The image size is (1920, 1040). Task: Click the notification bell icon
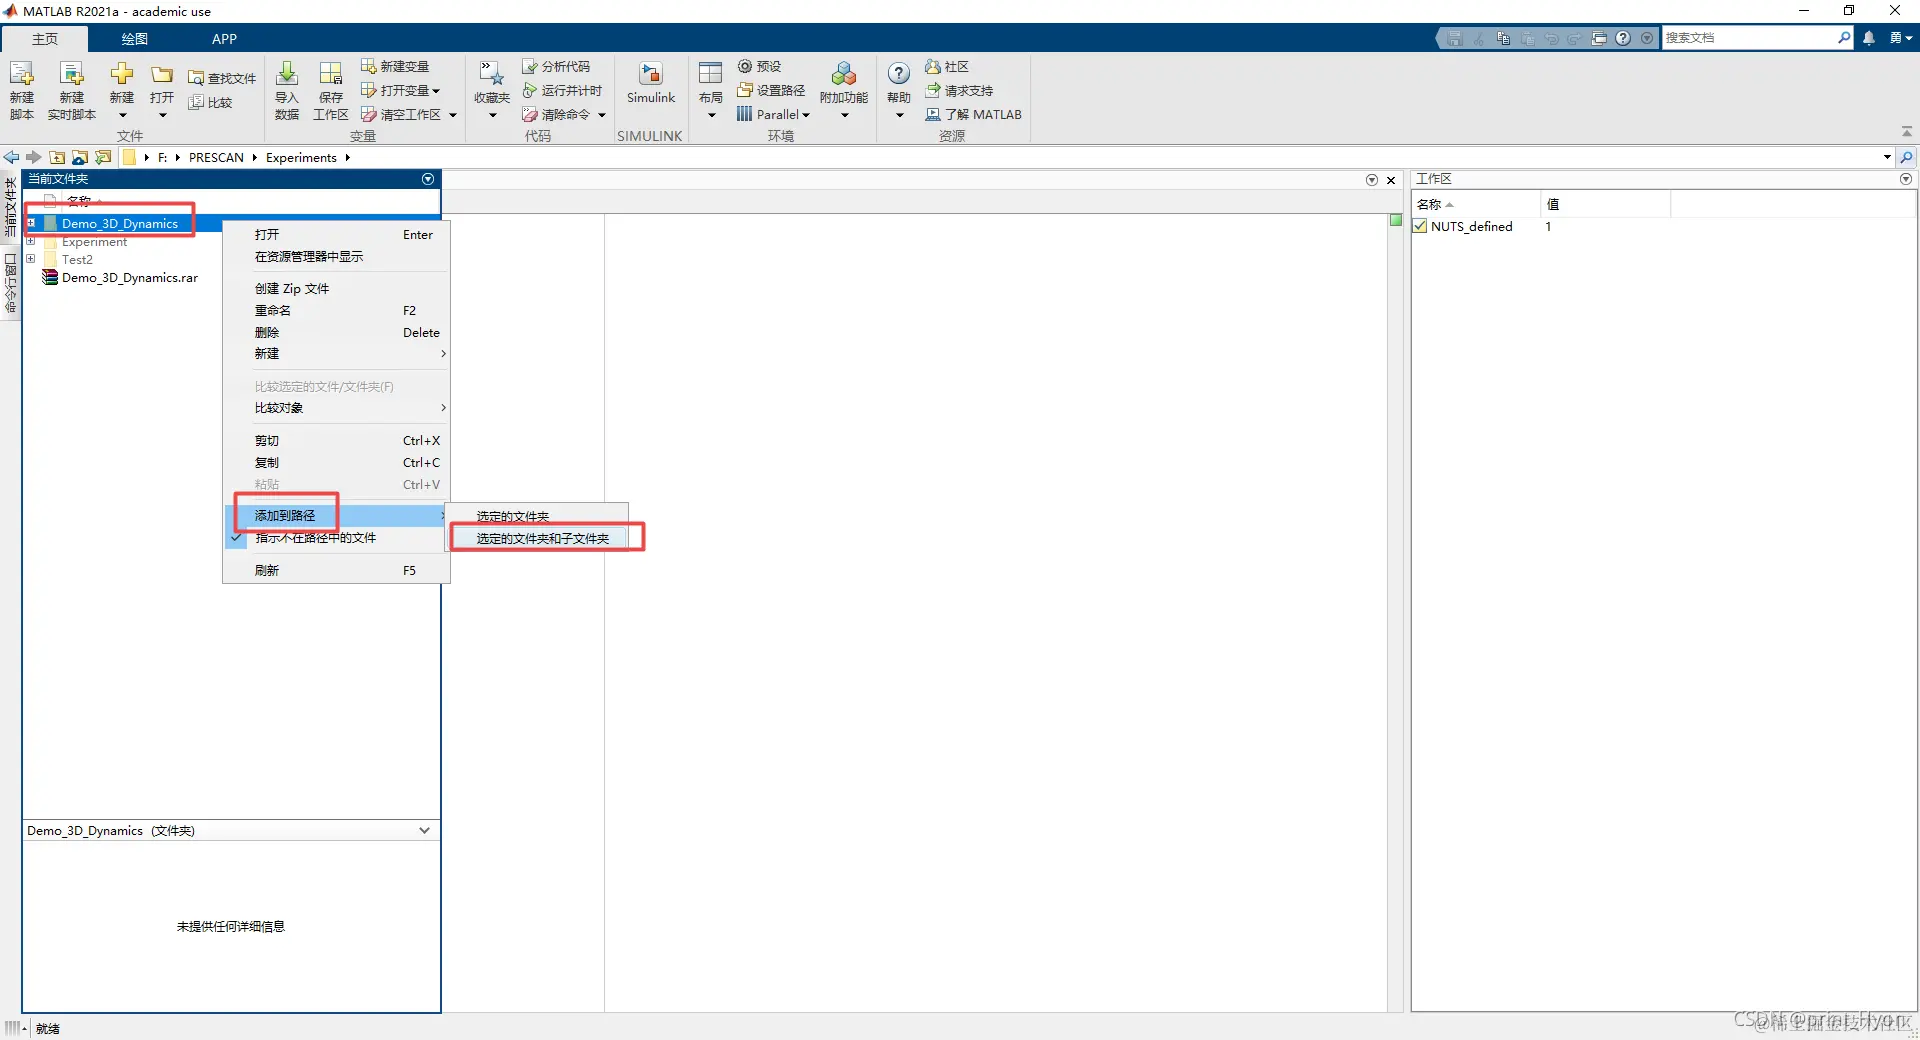click(x=1869, y=38)
